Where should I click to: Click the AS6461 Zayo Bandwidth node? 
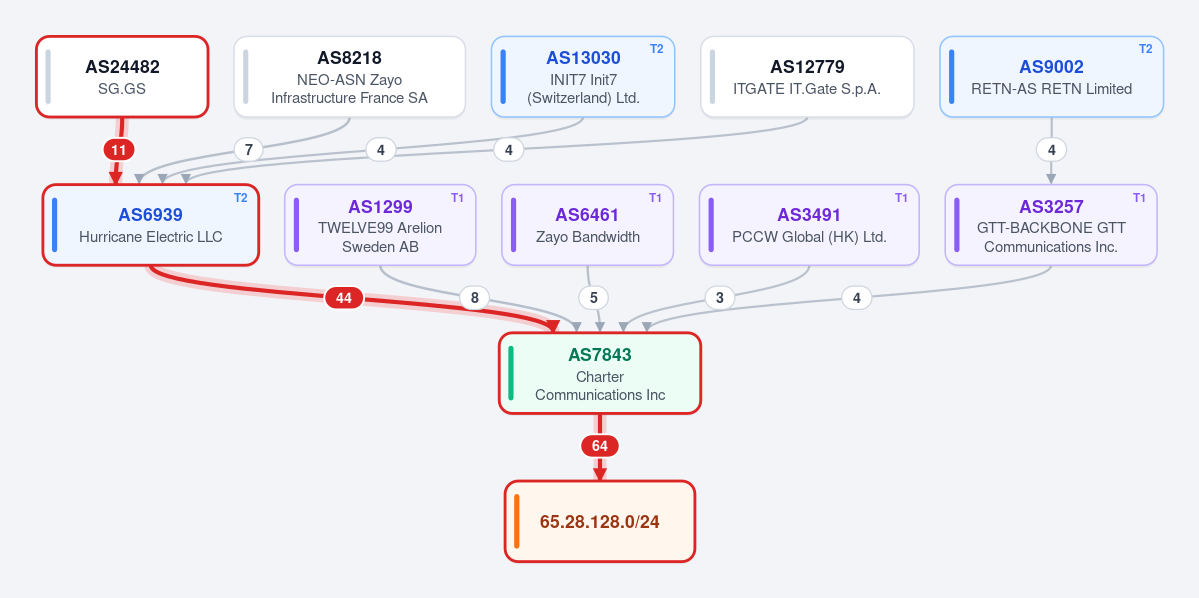[587, 225]
